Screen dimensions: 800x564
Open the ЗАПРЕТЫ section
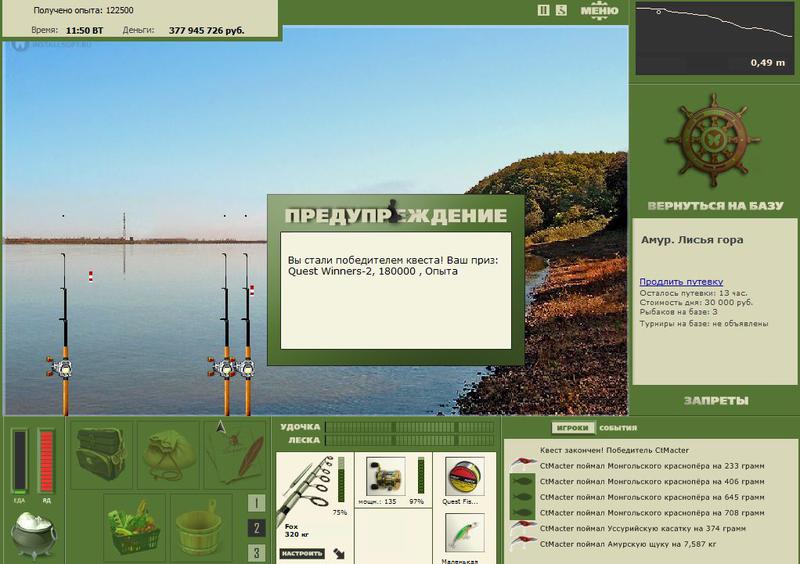coord(716,401)
